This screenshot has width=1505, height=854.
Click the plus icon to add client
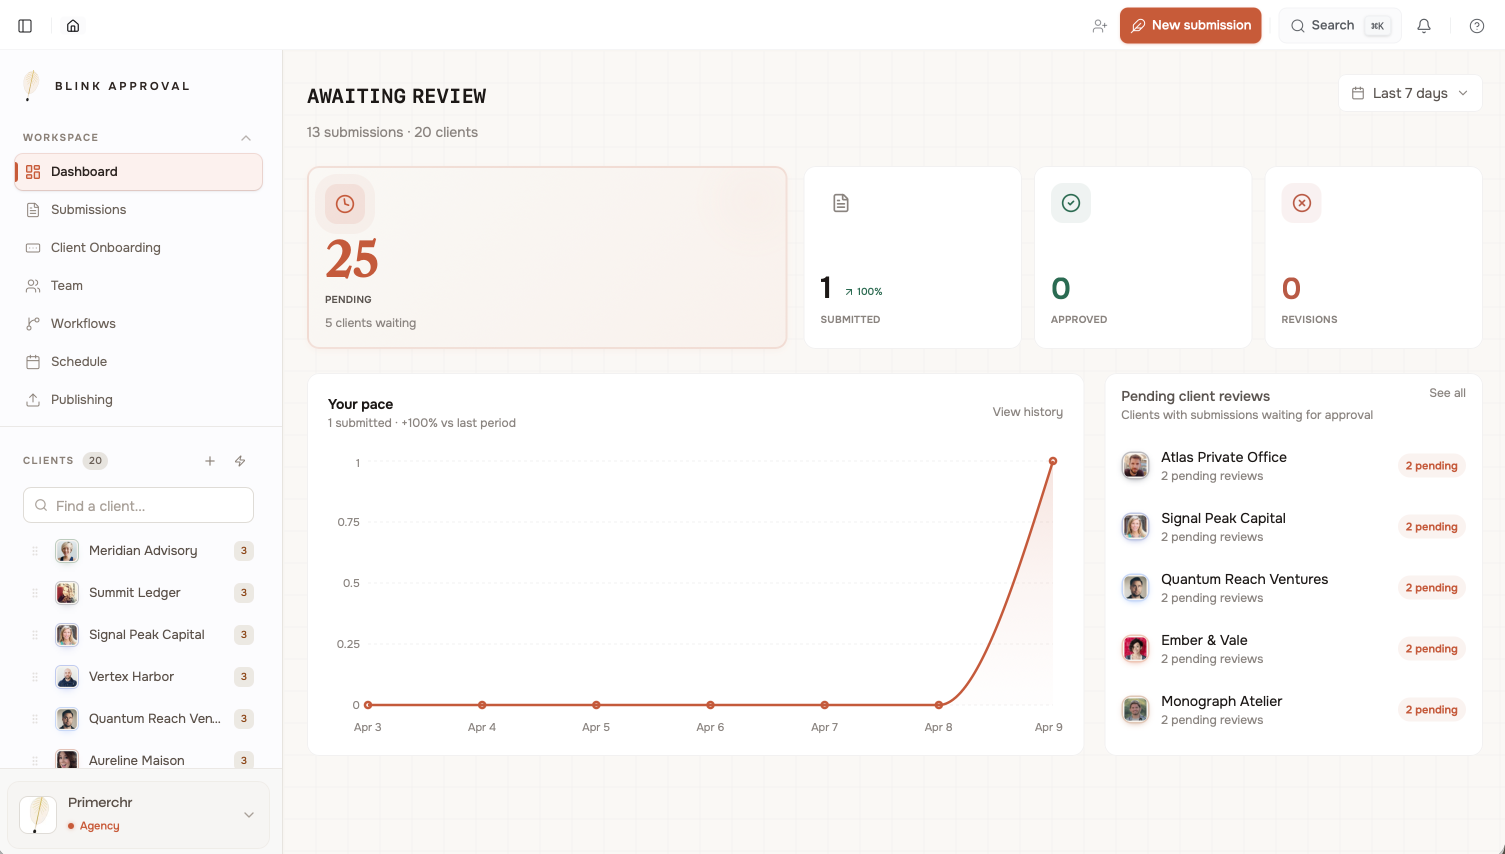[210, 461]
